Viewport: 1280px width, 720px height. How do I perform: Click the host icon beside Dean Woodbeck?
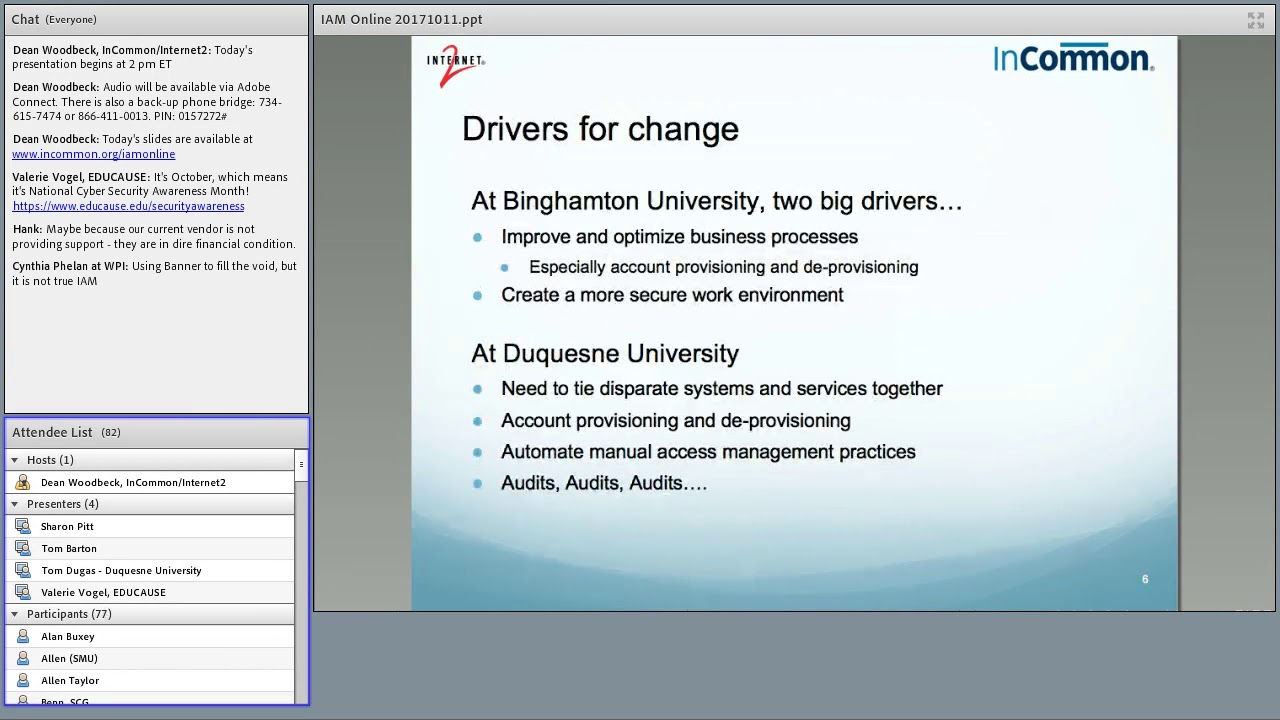click(23, 483)
